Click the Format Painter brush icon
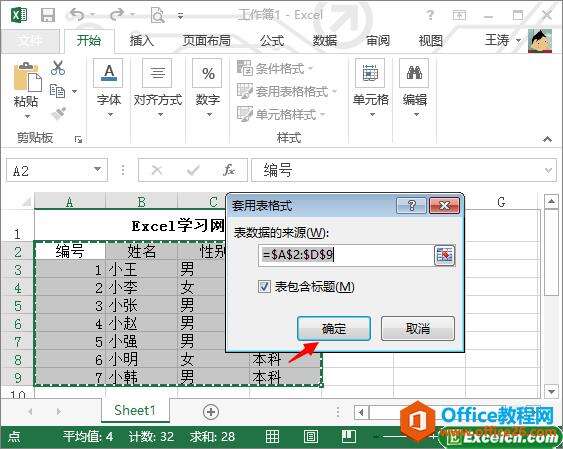This screenshot has height=449, width=563. (58, 113)
